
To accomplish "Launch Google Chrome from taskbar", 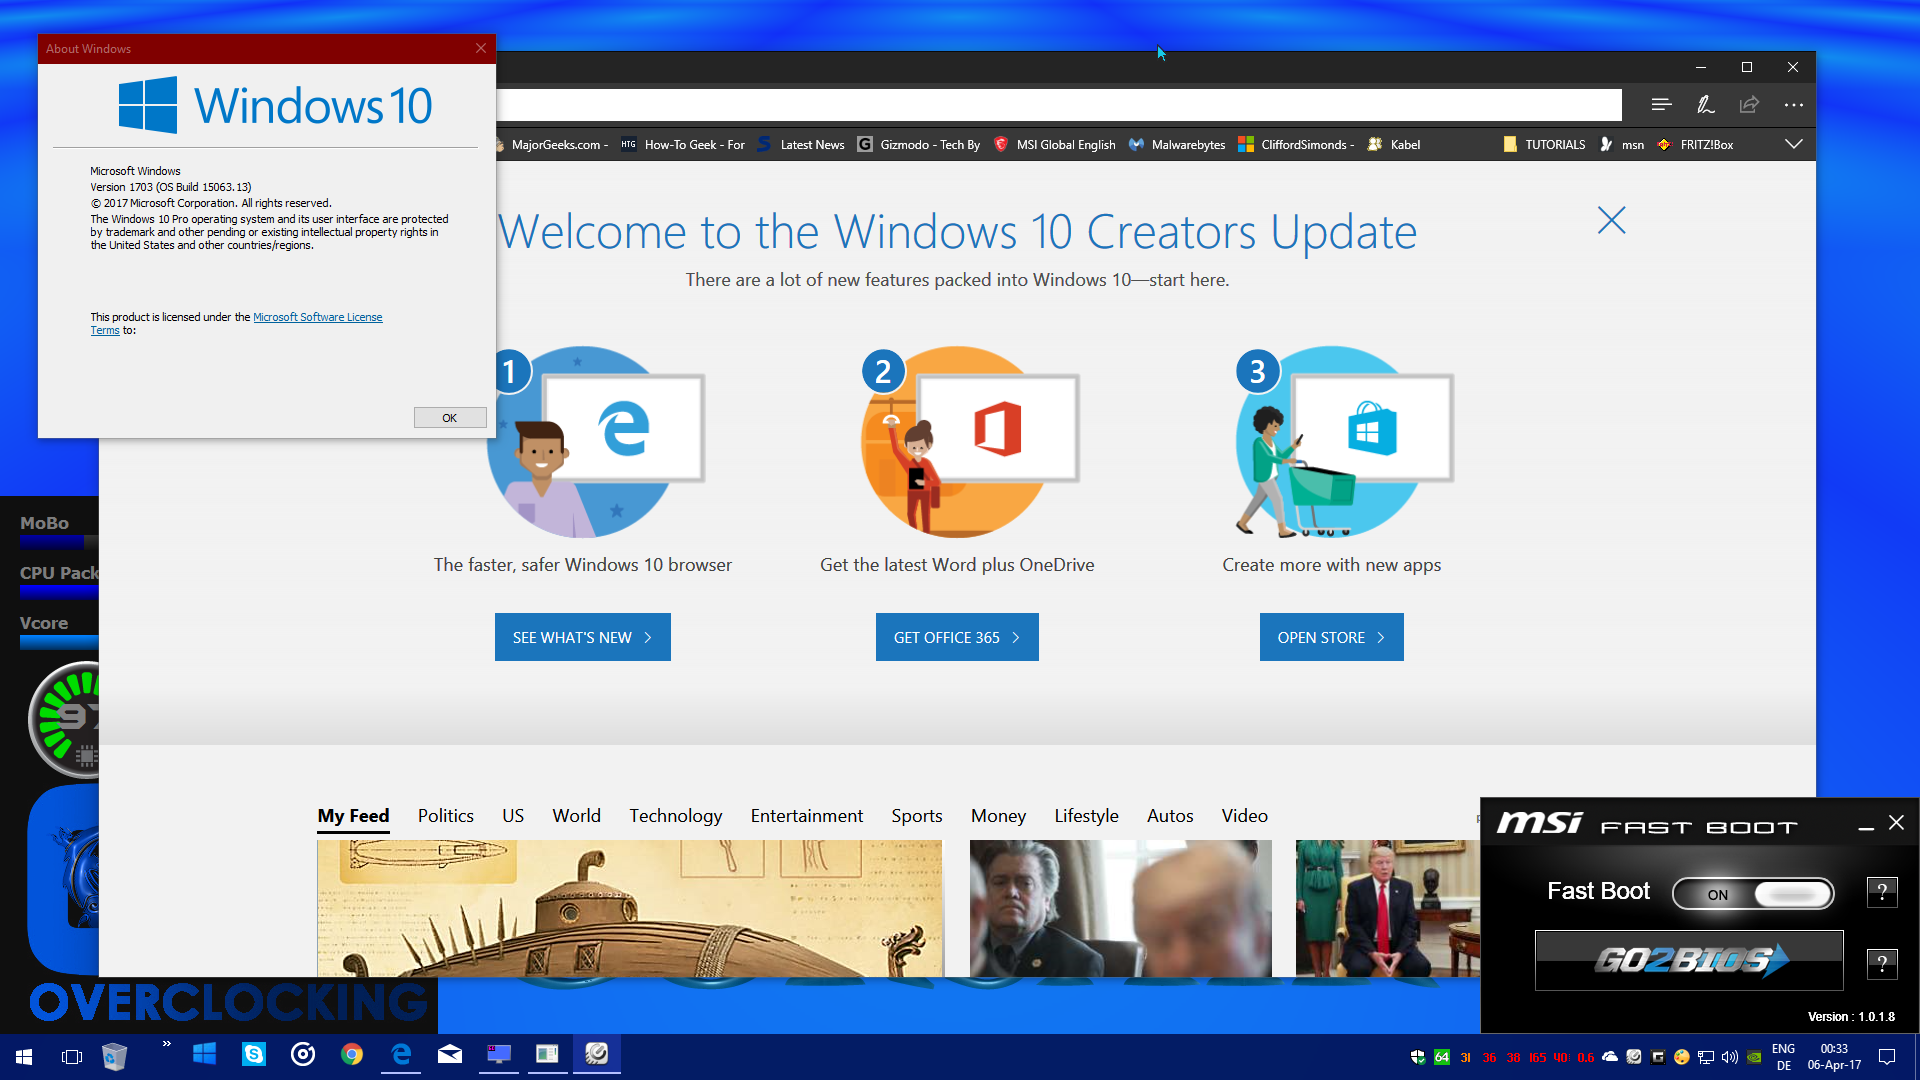I will pos(352,1054).
